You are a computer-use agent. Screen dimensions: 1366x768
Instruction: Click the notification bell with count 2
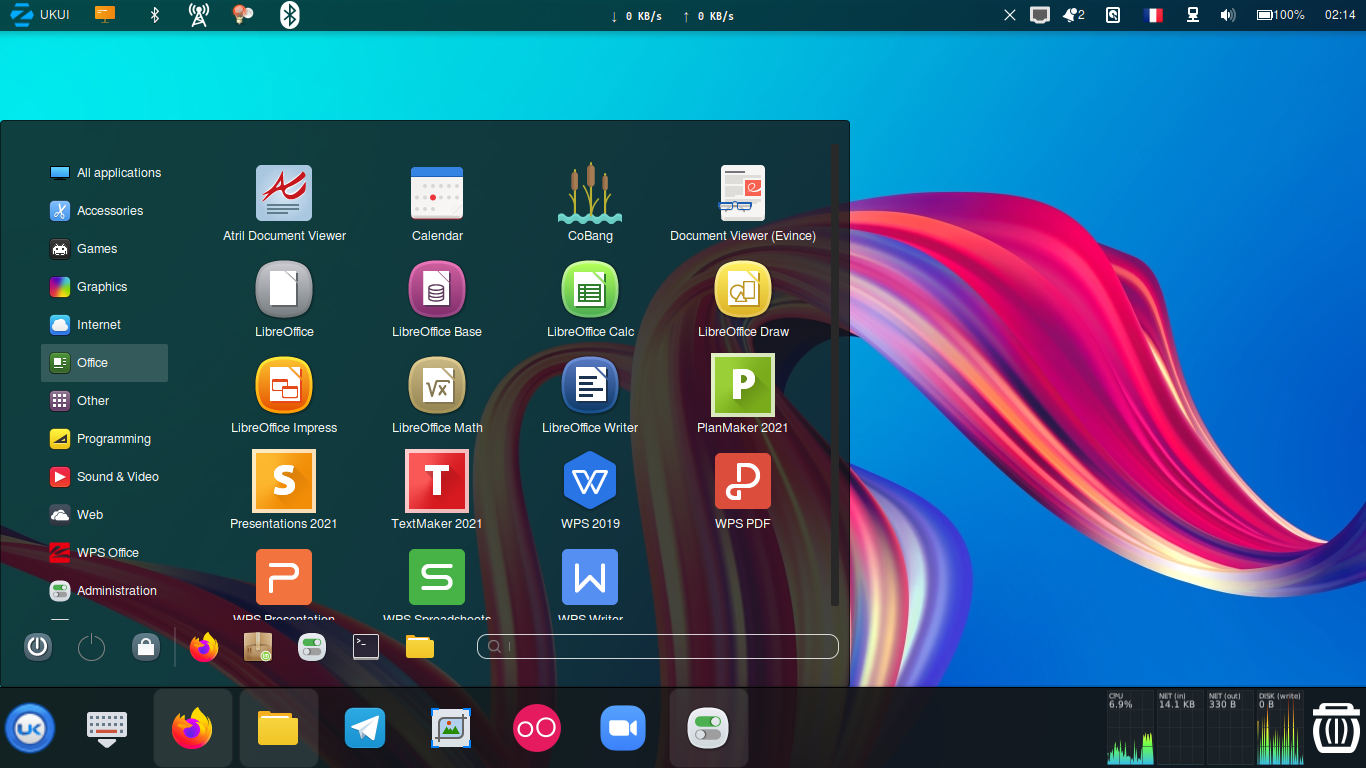[1074, 15]
